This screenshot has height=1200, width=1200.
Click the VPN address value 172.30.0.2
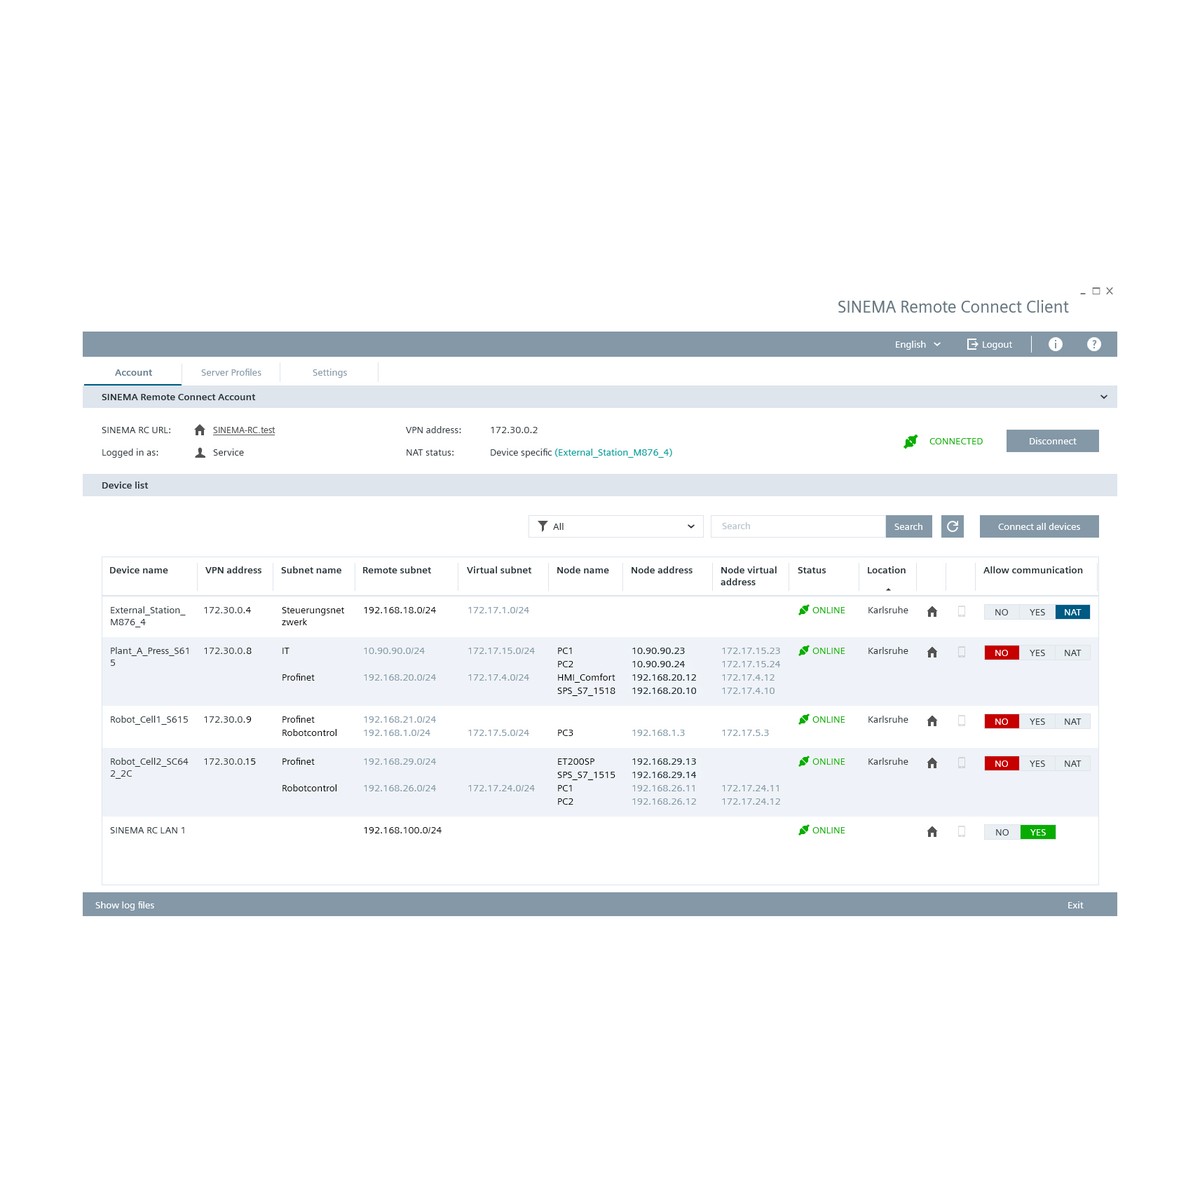(x=514, y=430)
